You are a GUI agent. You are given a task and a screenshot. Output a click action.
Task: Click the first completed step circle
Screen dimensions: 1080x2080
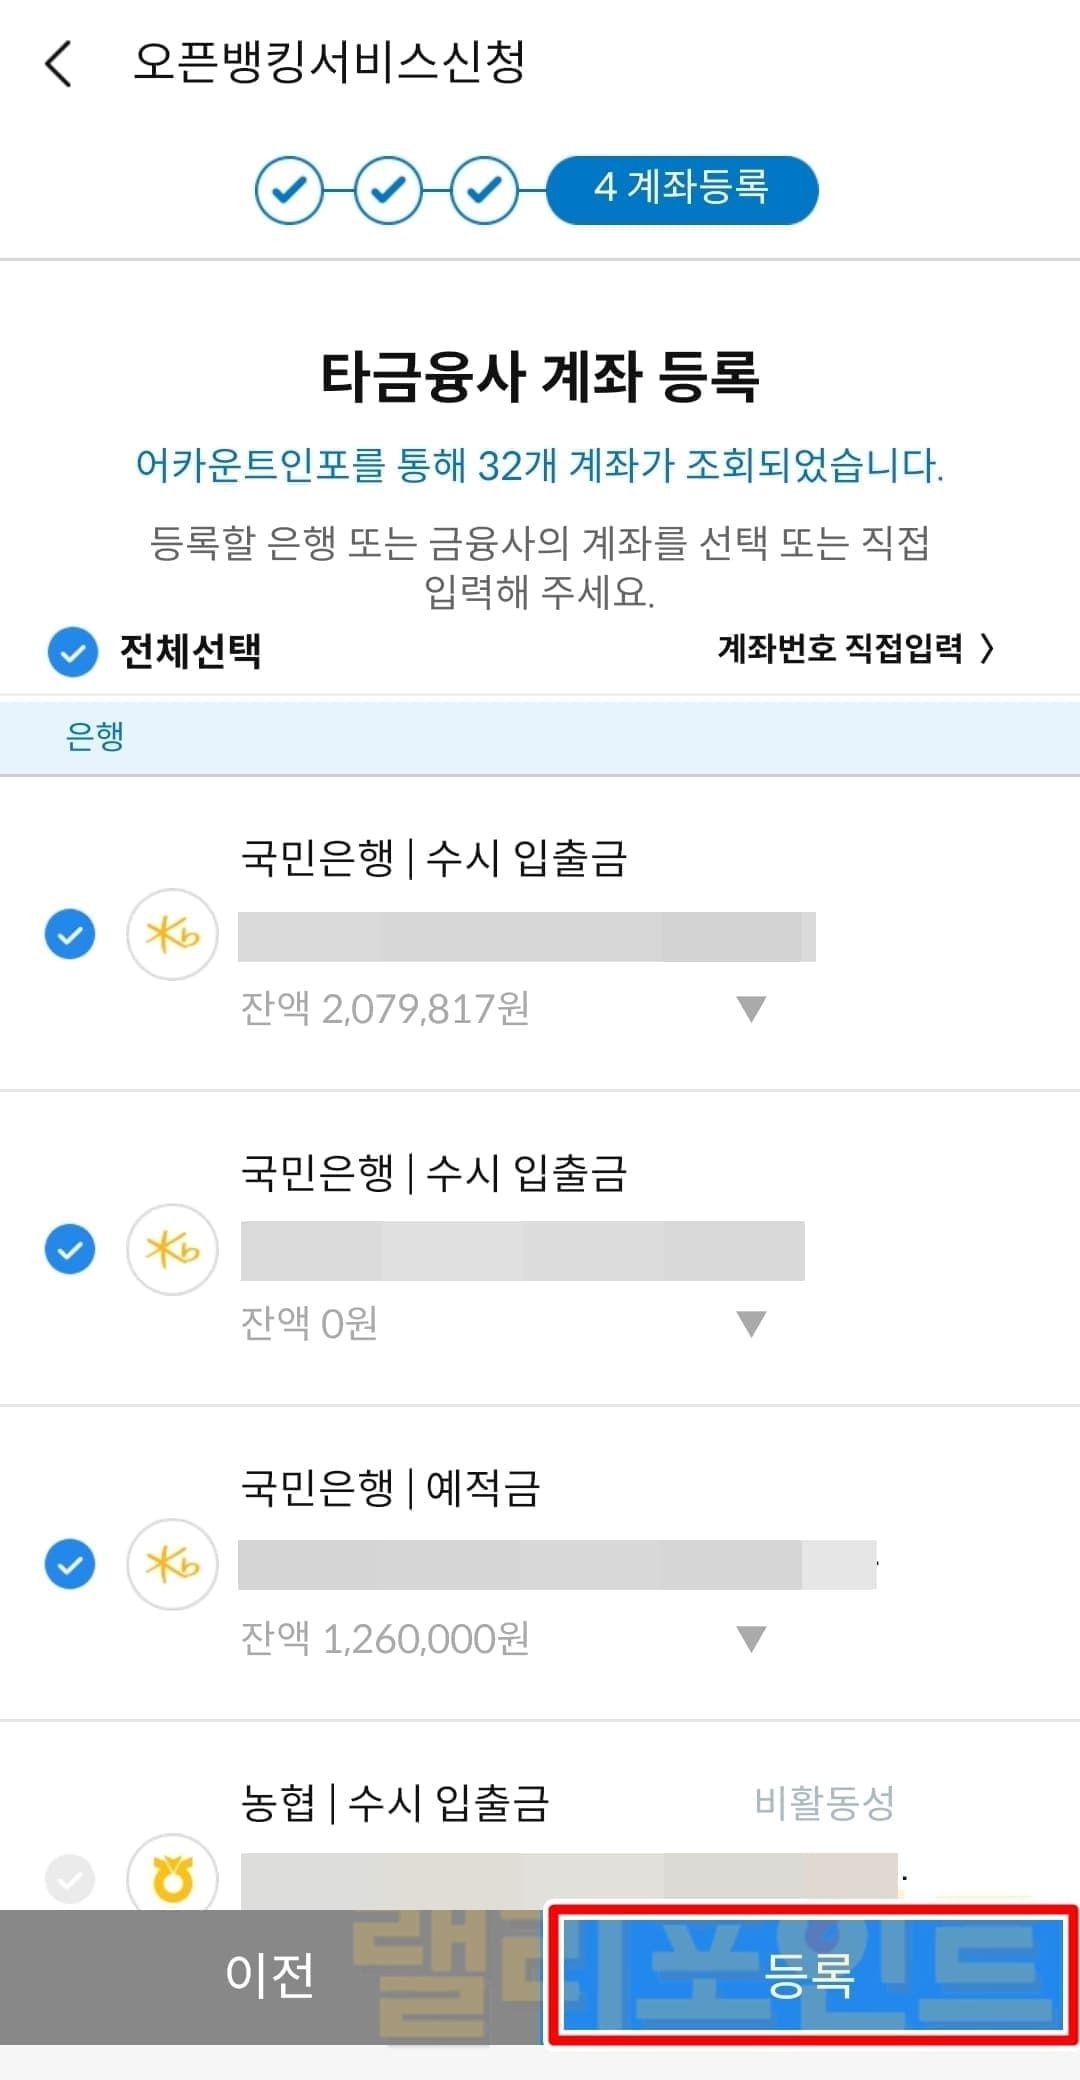pyautogui.click(x=289, y=189)
